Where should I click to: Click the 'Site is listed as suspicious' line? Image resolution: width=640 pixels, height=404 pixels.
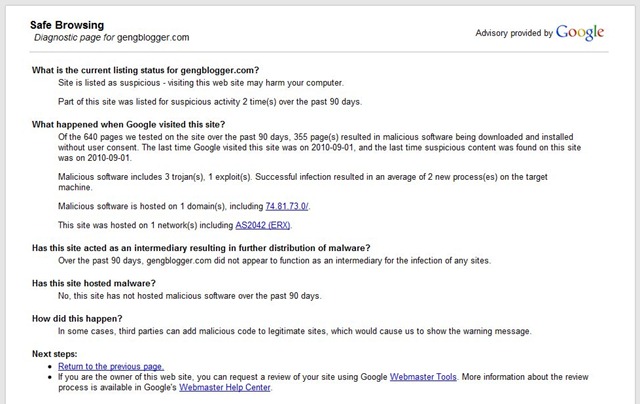[x=201, y=83]
